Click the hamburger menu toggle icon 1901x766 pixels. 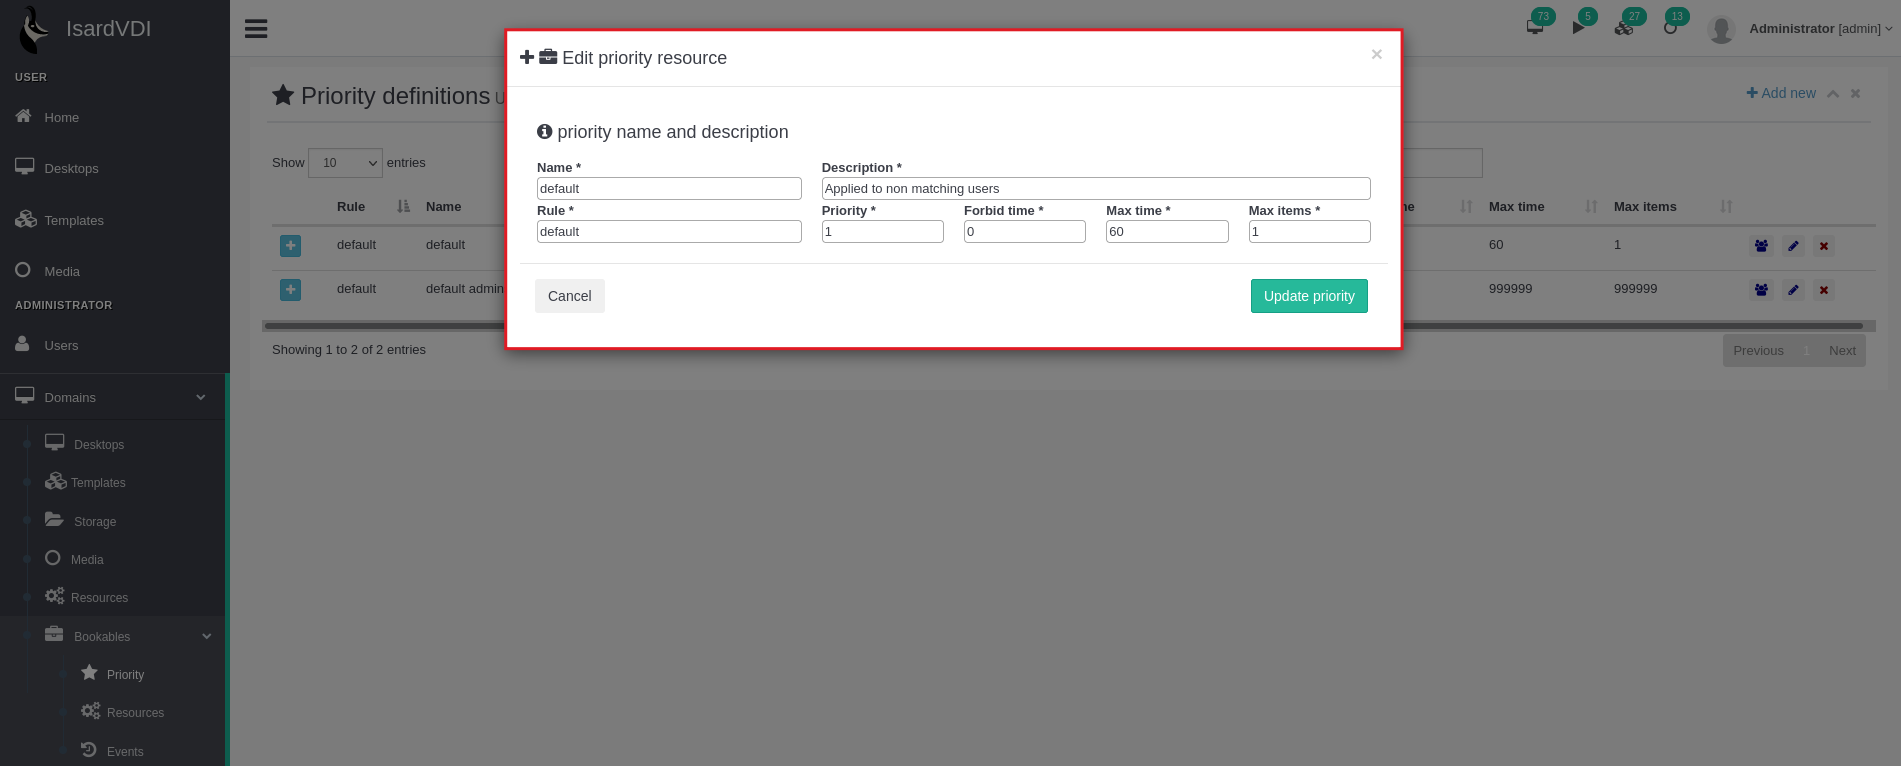(256, 29)
